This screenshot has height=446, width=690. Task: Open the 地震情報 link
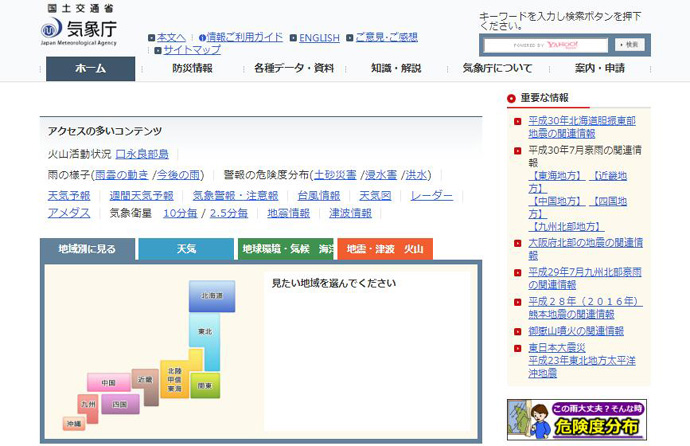click(289, 213)
